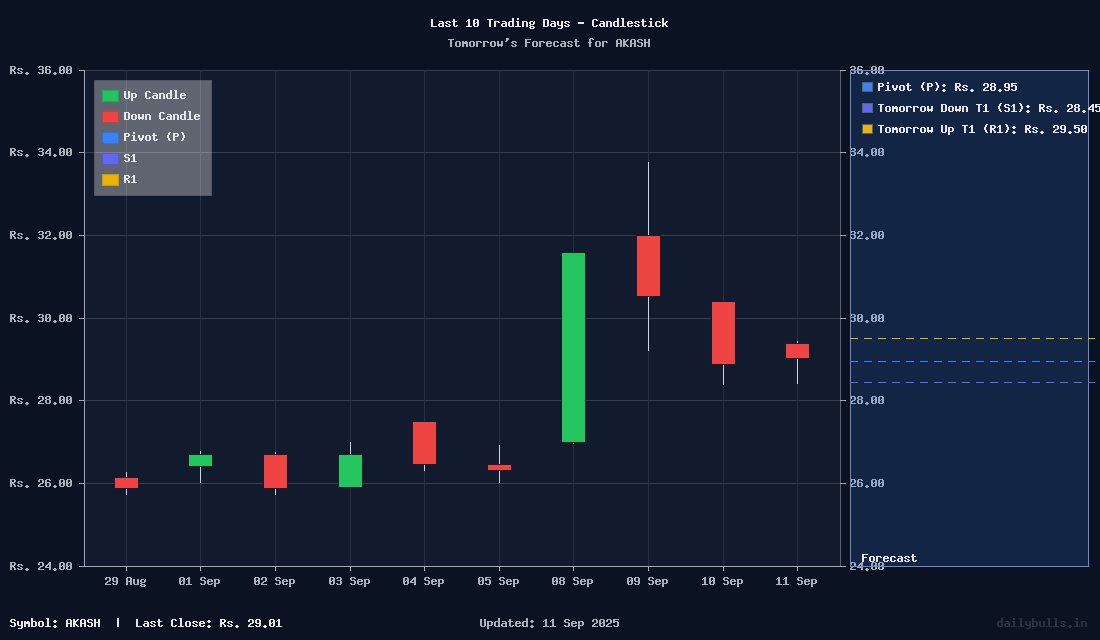Click the '04 Sep' x-axis label
This screenshot has height=640, width=1100.
click(423, 581)
